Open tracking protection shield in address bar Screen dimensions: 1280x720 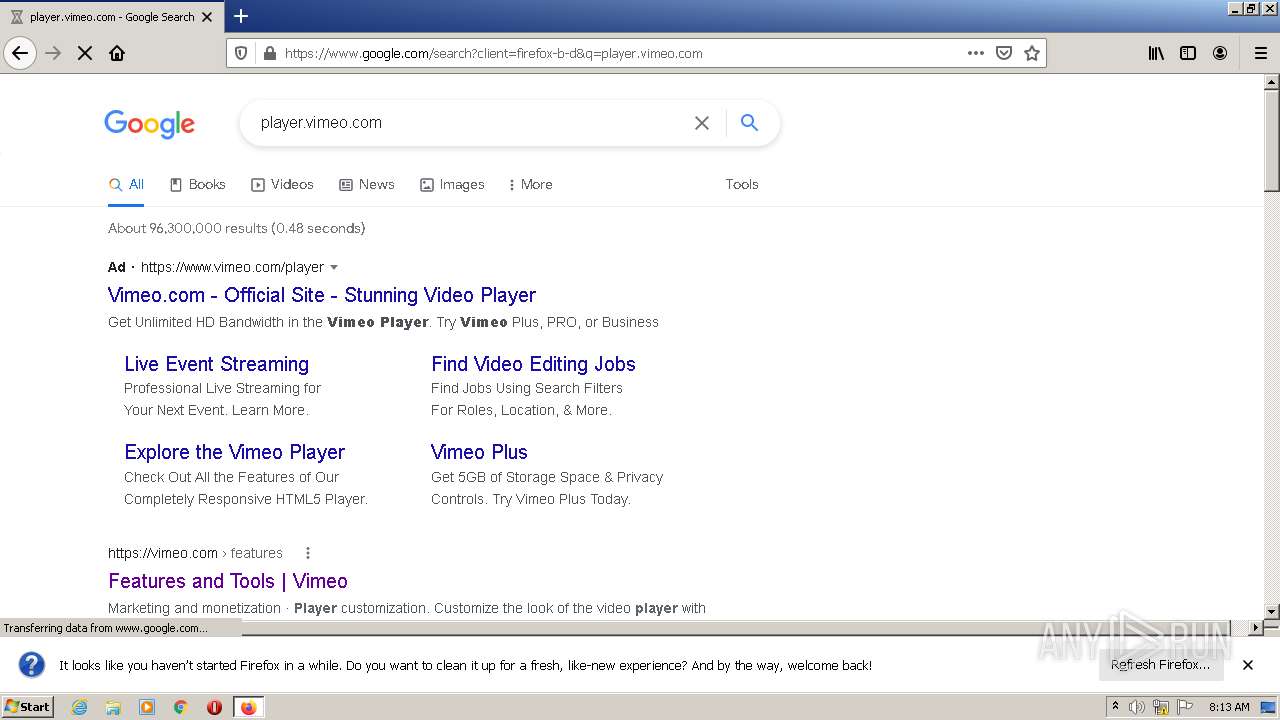[x=241, y=53]
